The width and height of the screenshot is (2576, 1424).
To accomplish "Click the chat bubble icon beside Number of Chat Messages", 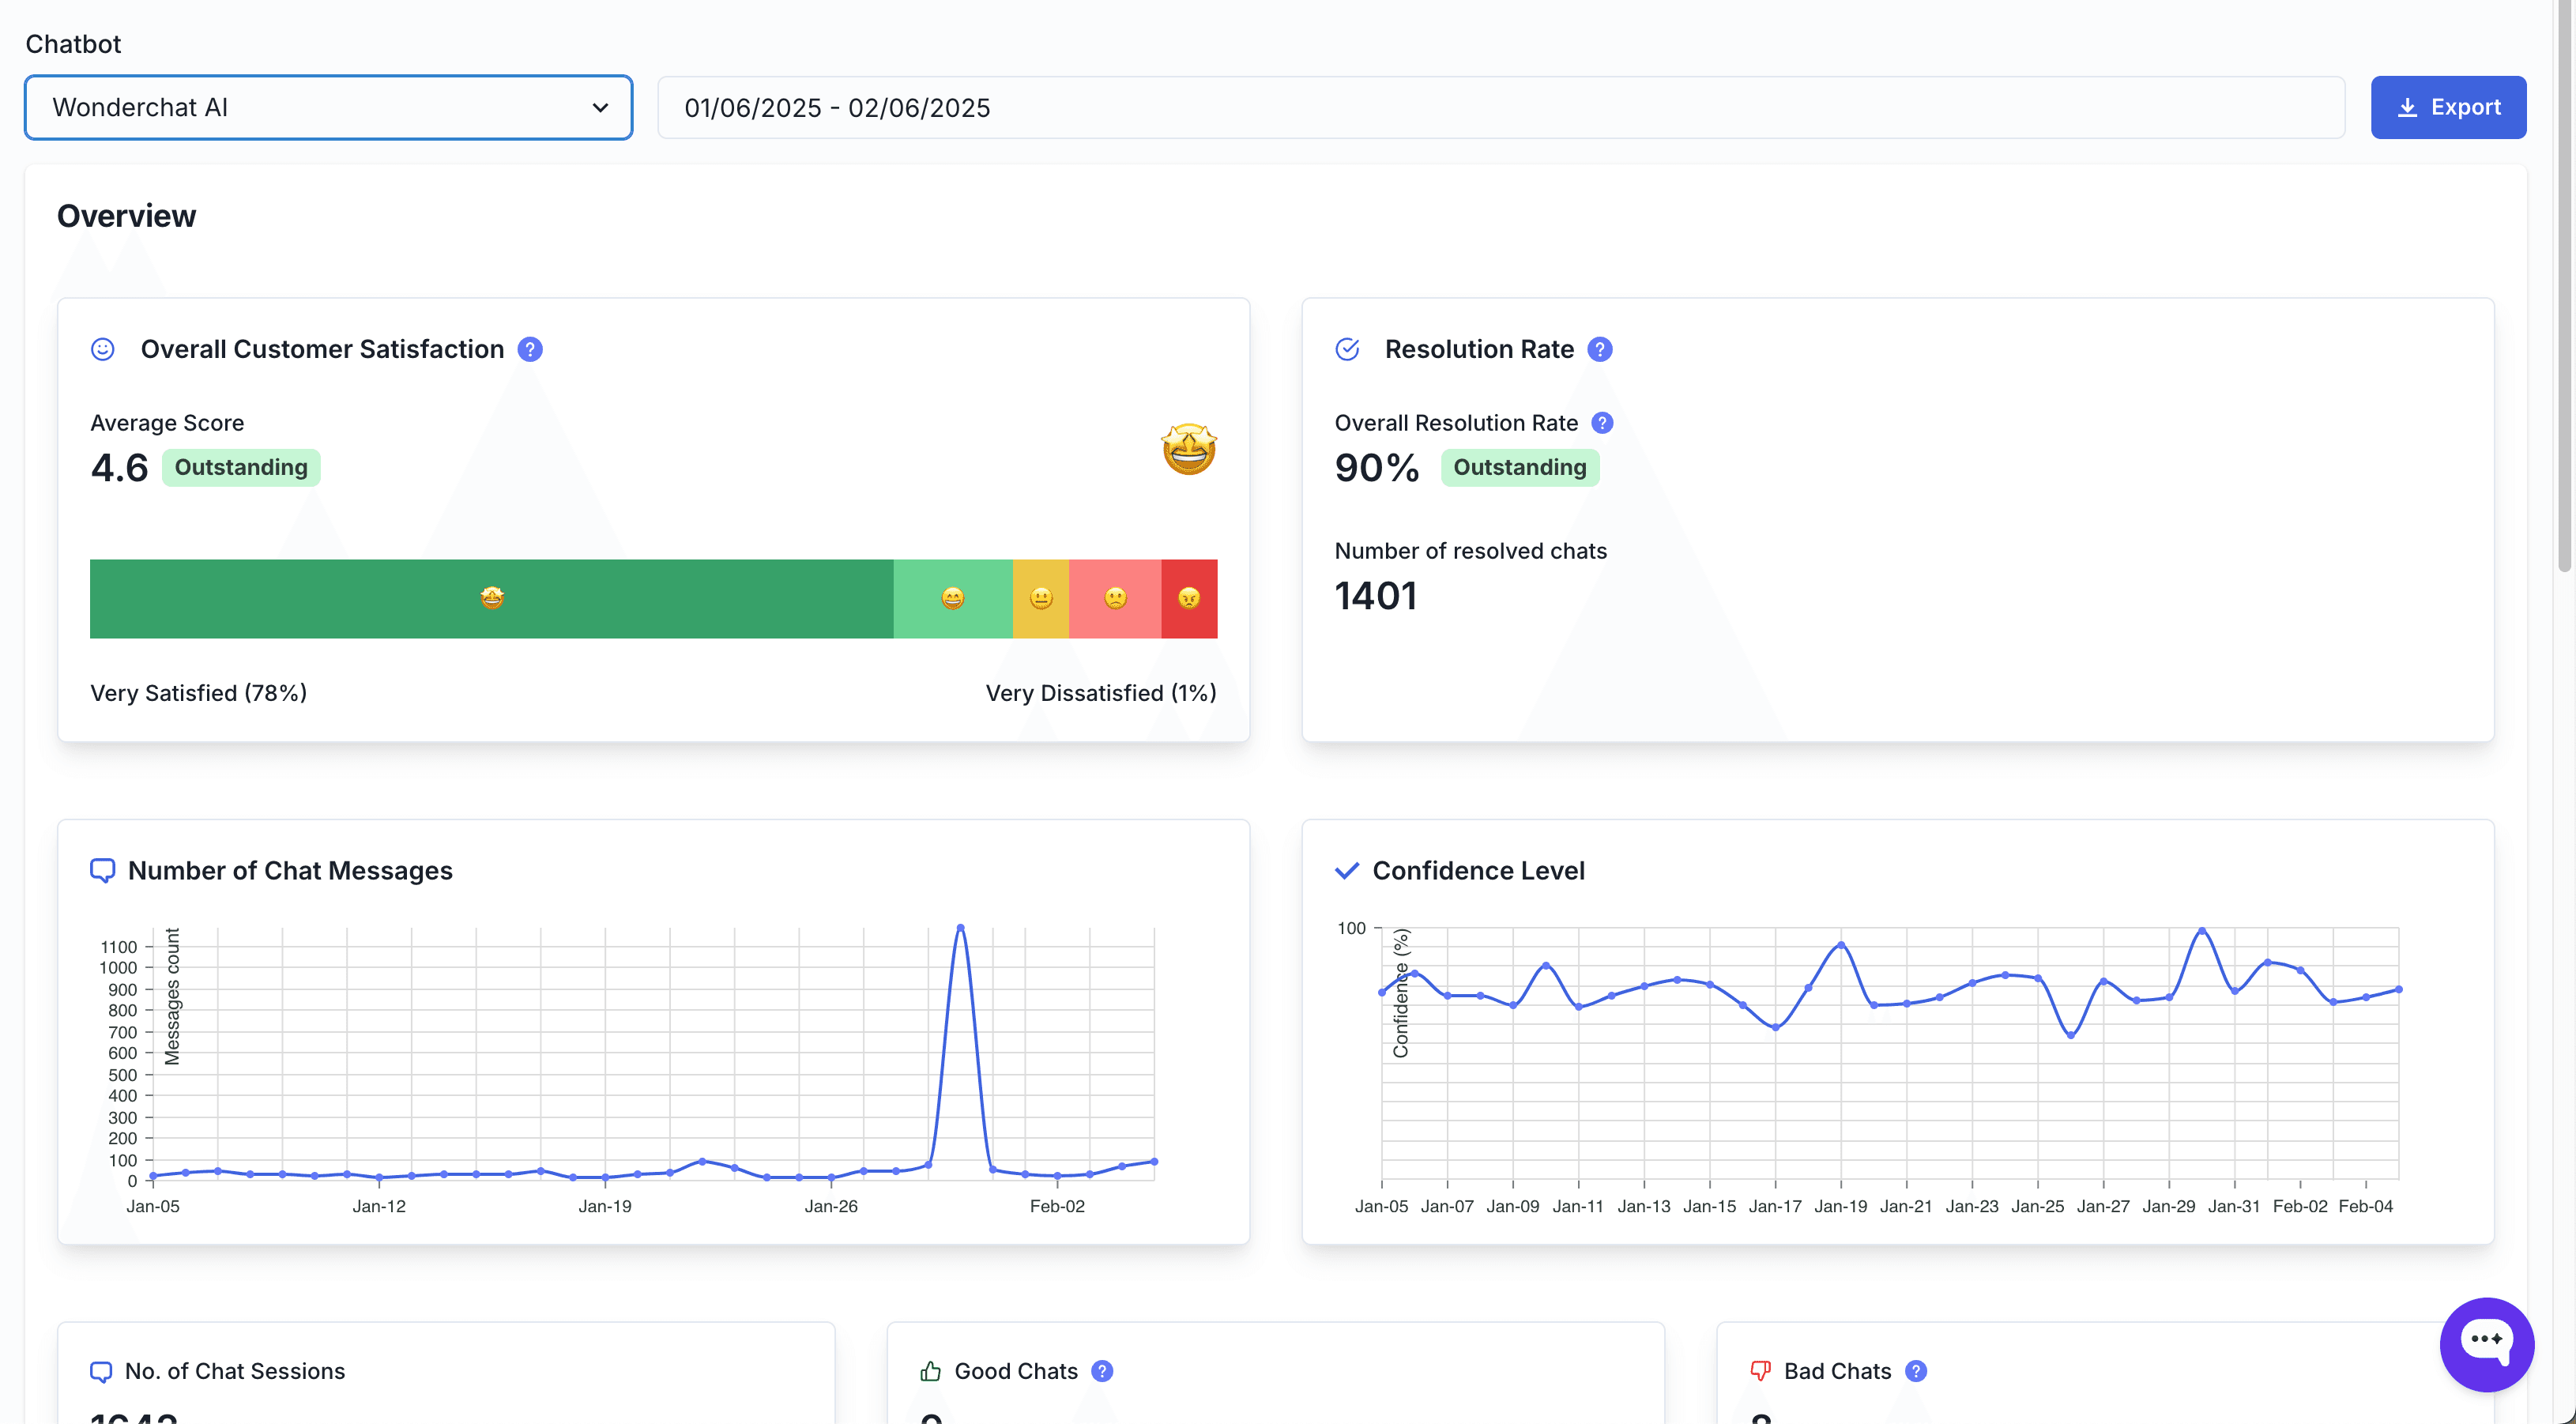I will click(102, 870).
